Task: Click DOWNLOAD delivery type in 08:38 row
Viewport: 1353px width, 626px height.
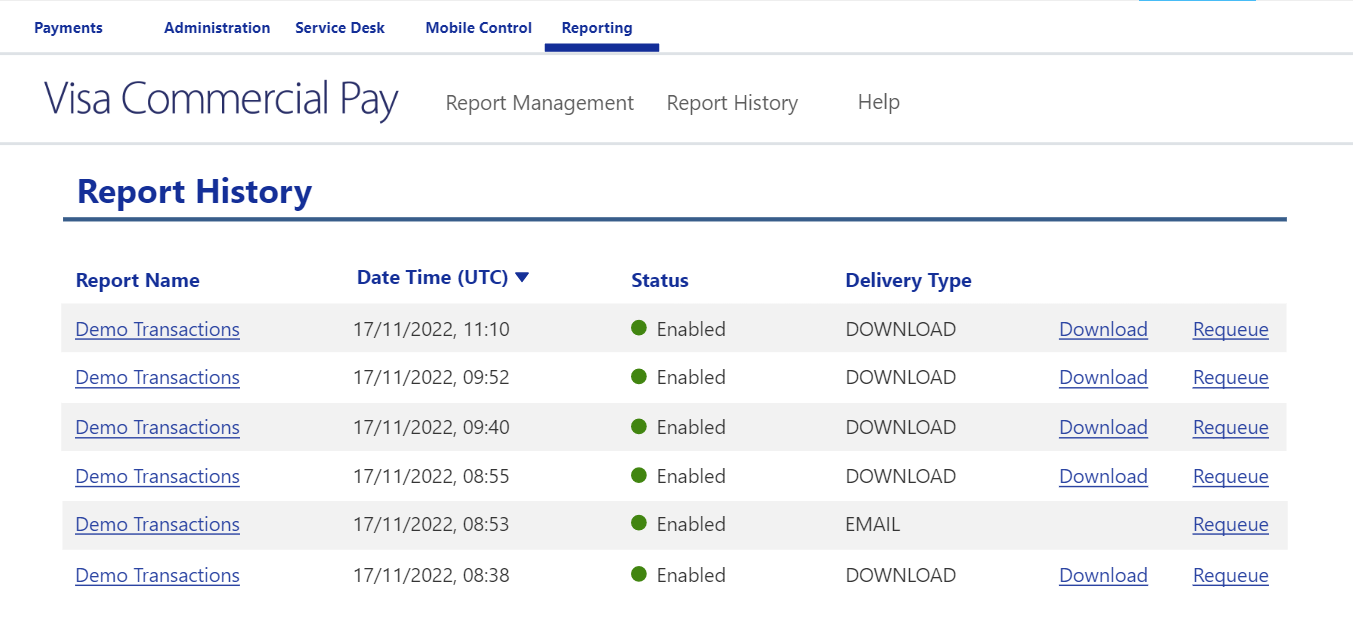Action: click(x=901, y=575)
